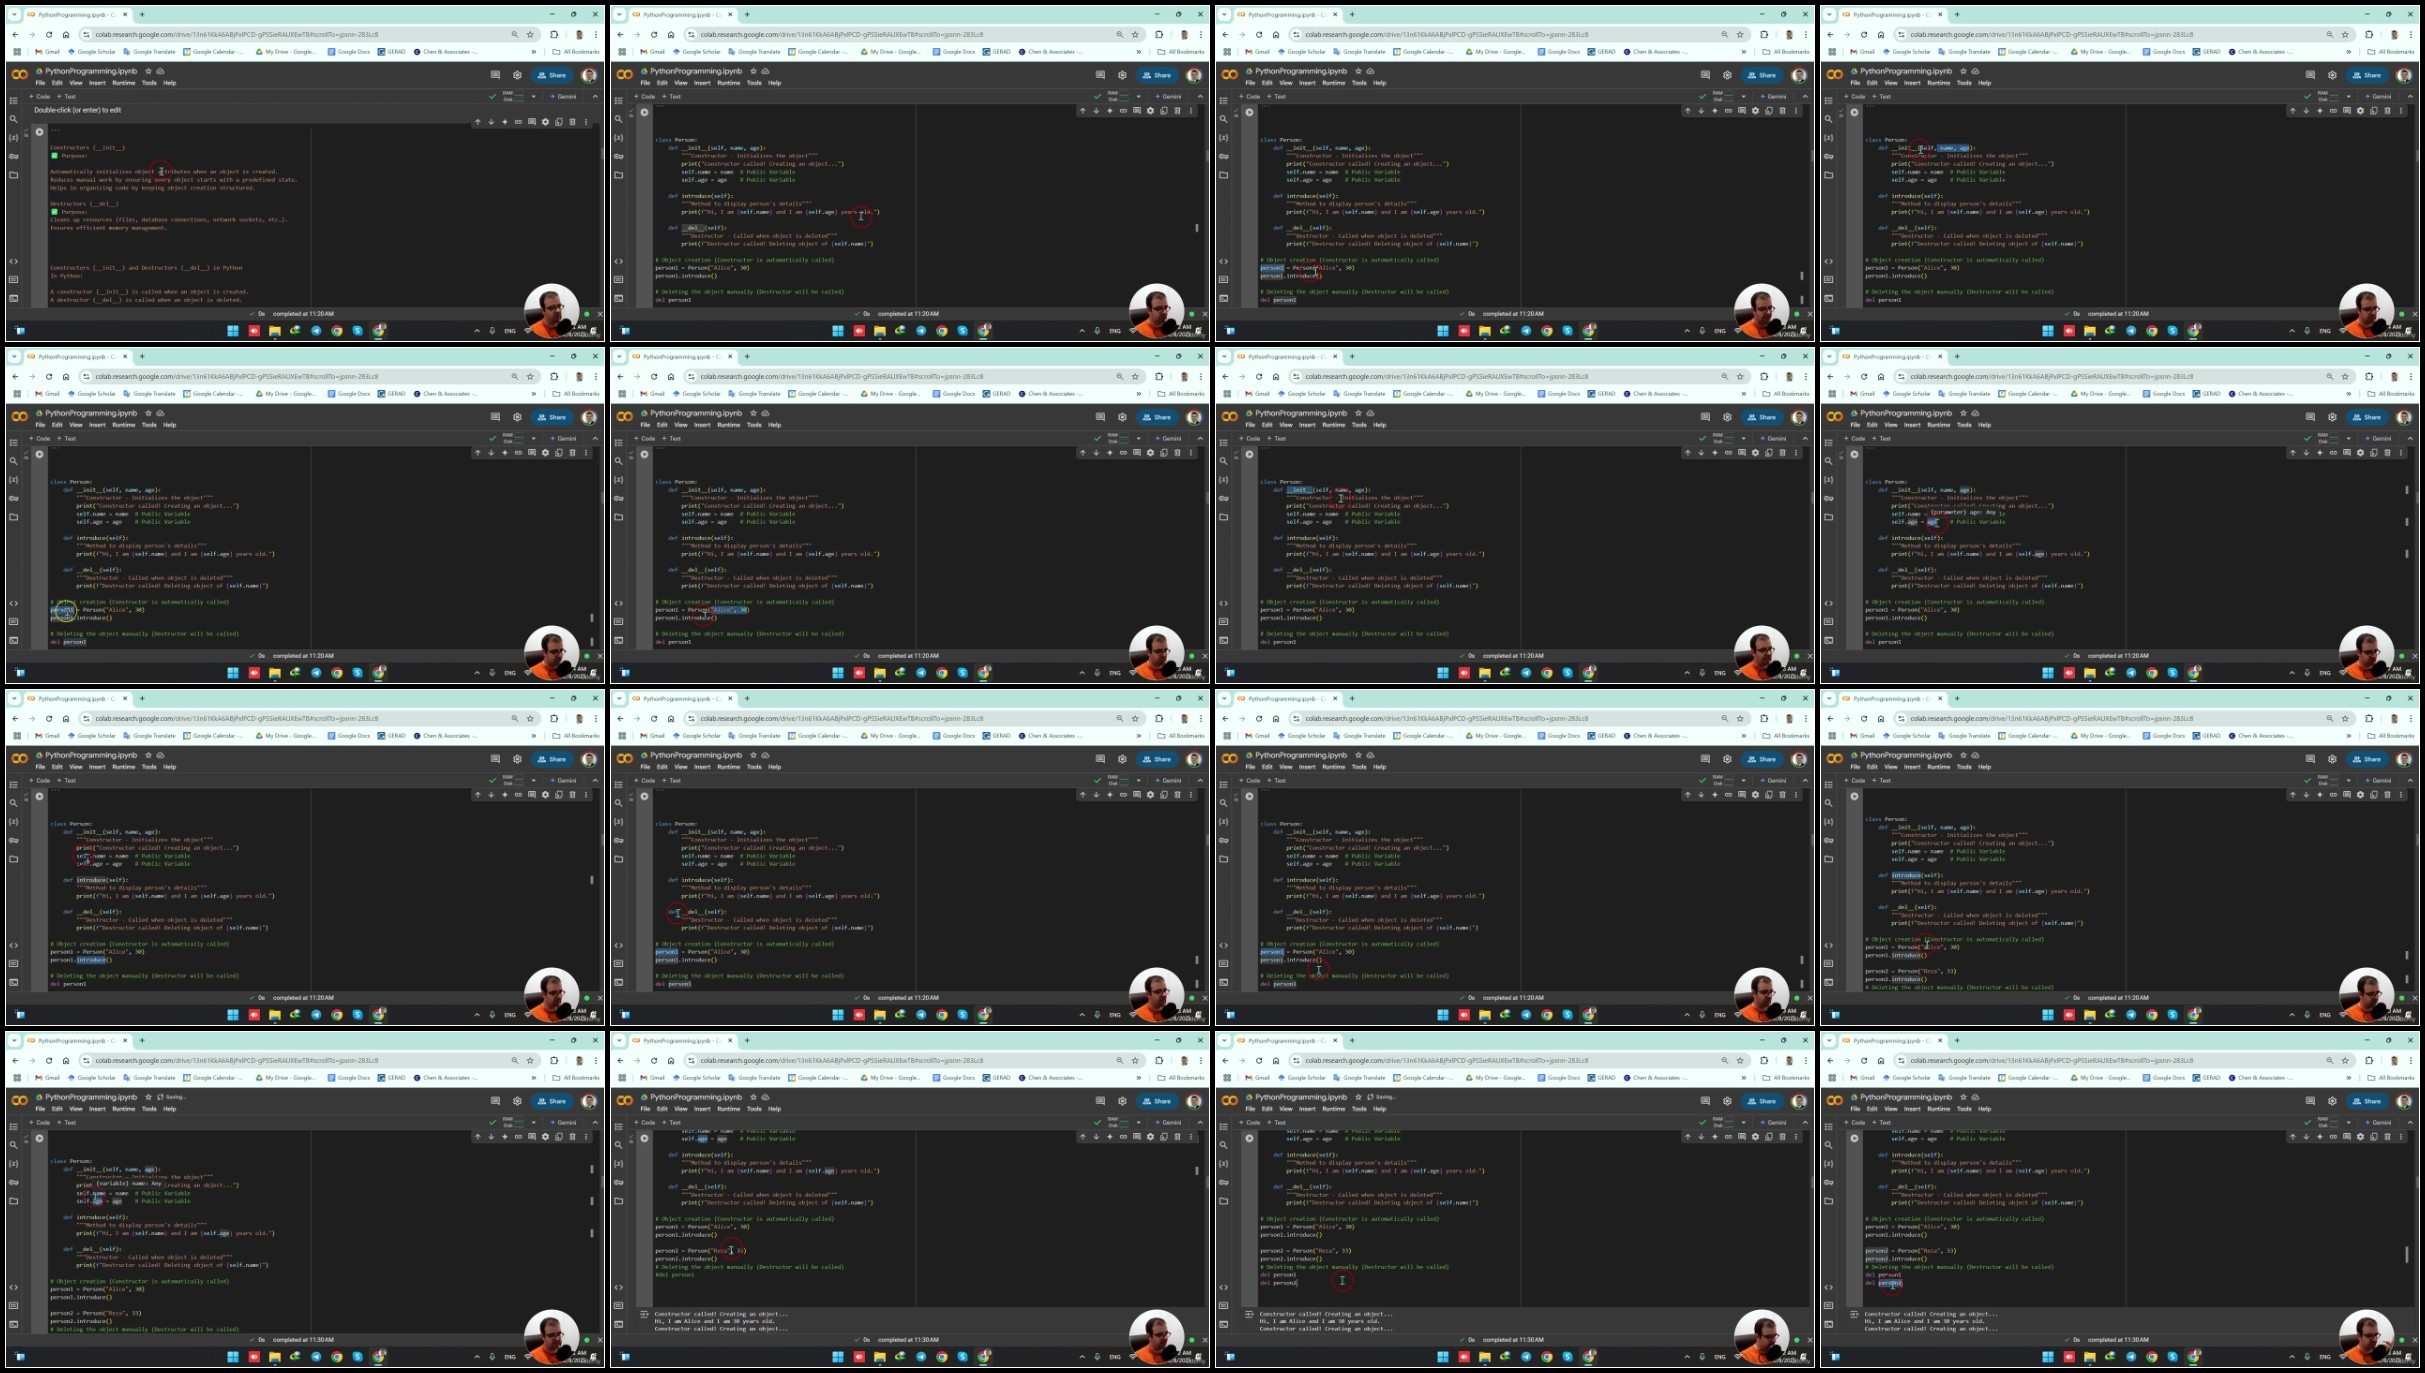Open table of contents in 'Double-click to edit' frame
This screenshot has height=1373, width=2425.
pyautogui.click(x=13, y=100)
